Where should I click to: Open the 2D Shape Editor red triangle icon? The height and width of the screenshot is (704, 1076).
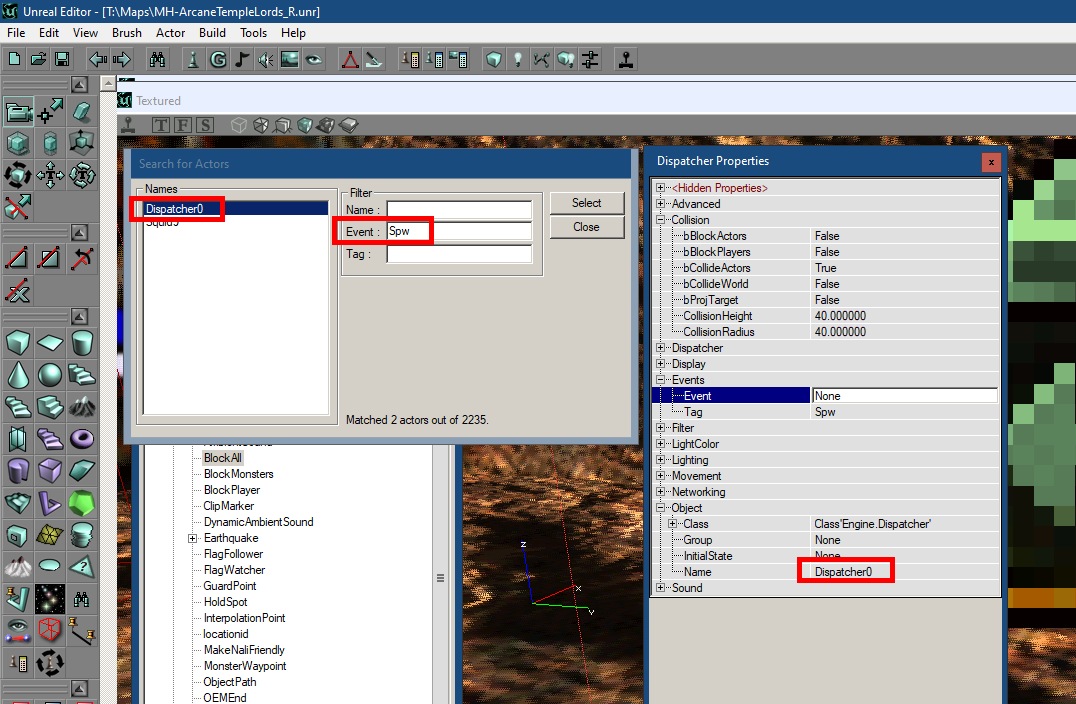[349, 59]
